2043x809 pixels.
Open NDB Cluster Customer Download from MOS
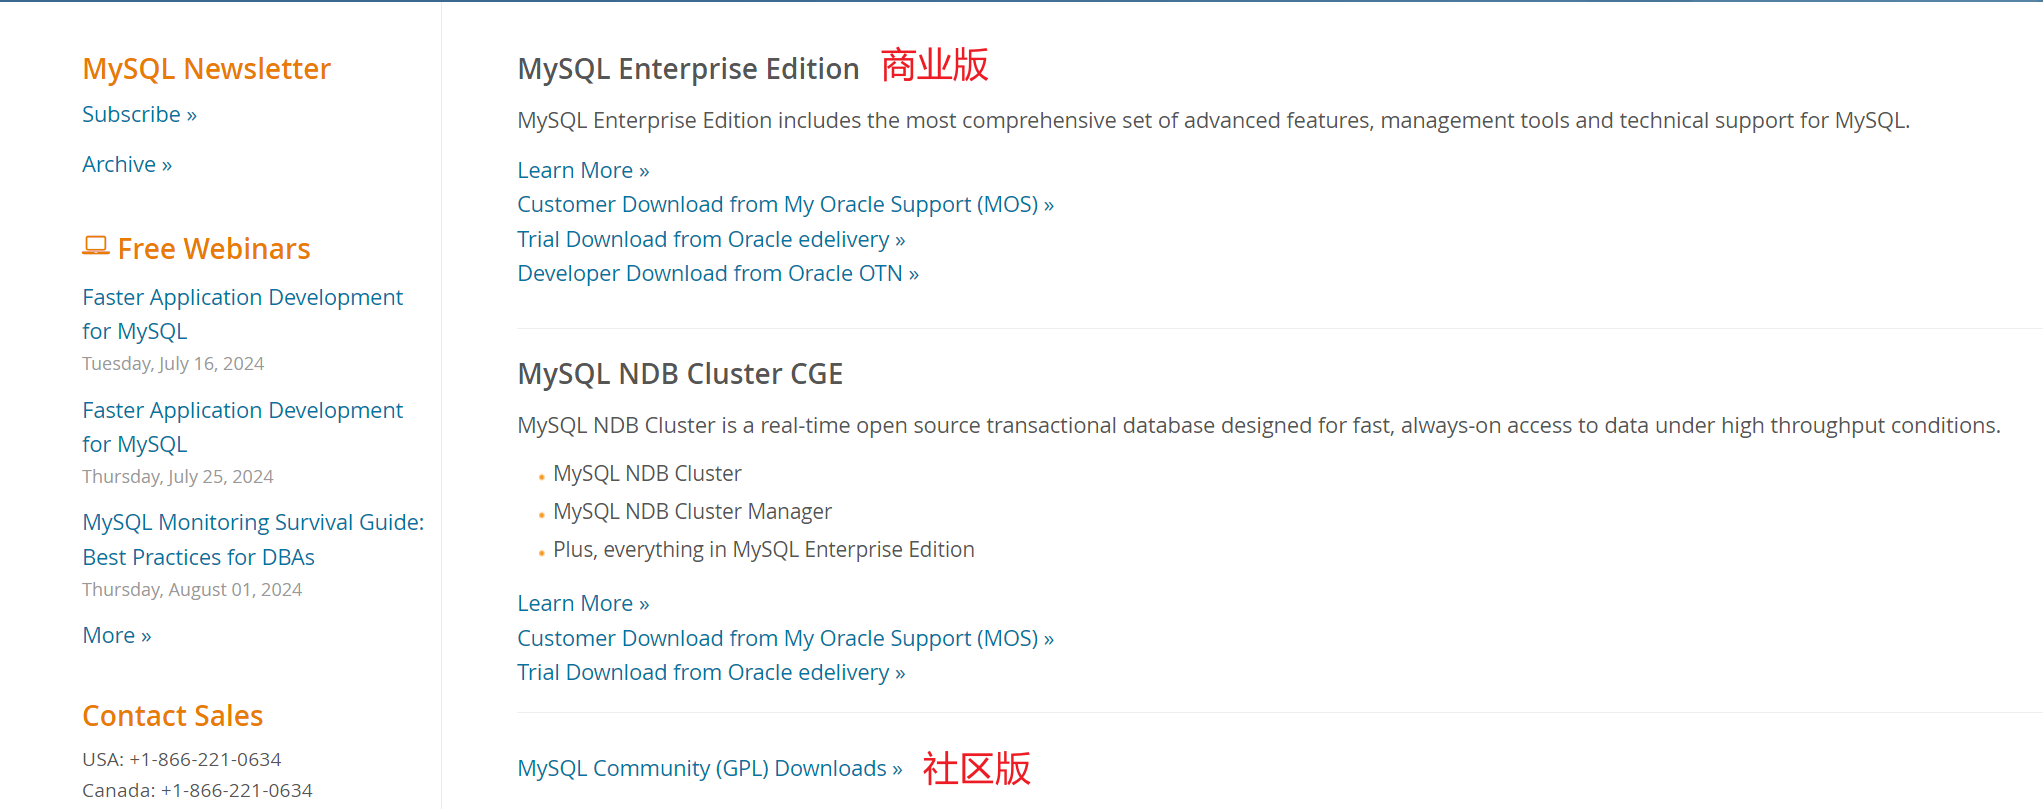[x=785, y=639]
